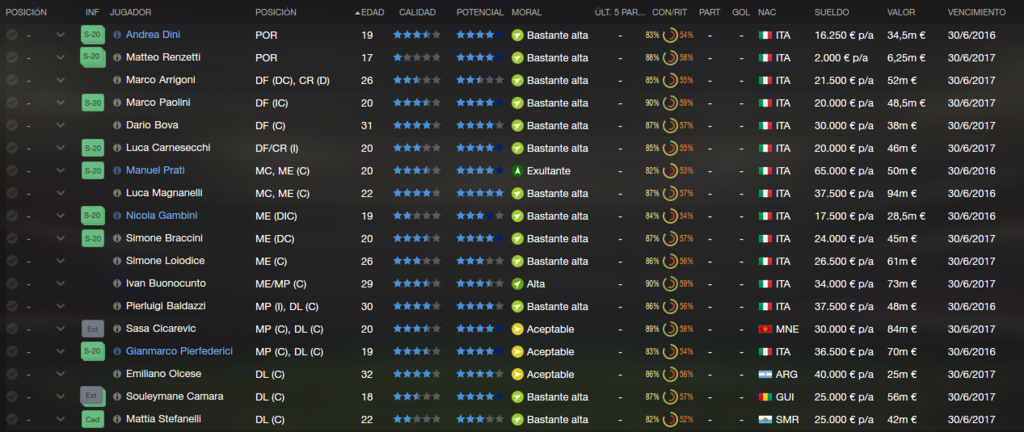Viewport: 1024px width, 432px height.
Task: Click the Guinea flag for Souleymane Camara
Action: [765, 397]
